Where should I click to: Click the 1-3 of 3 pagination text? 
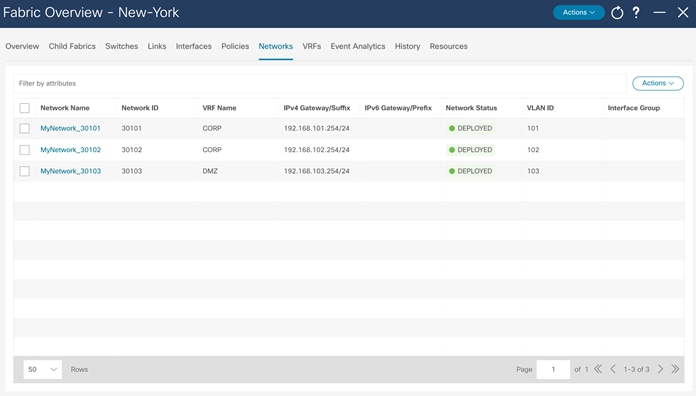(x=636, y=369)
